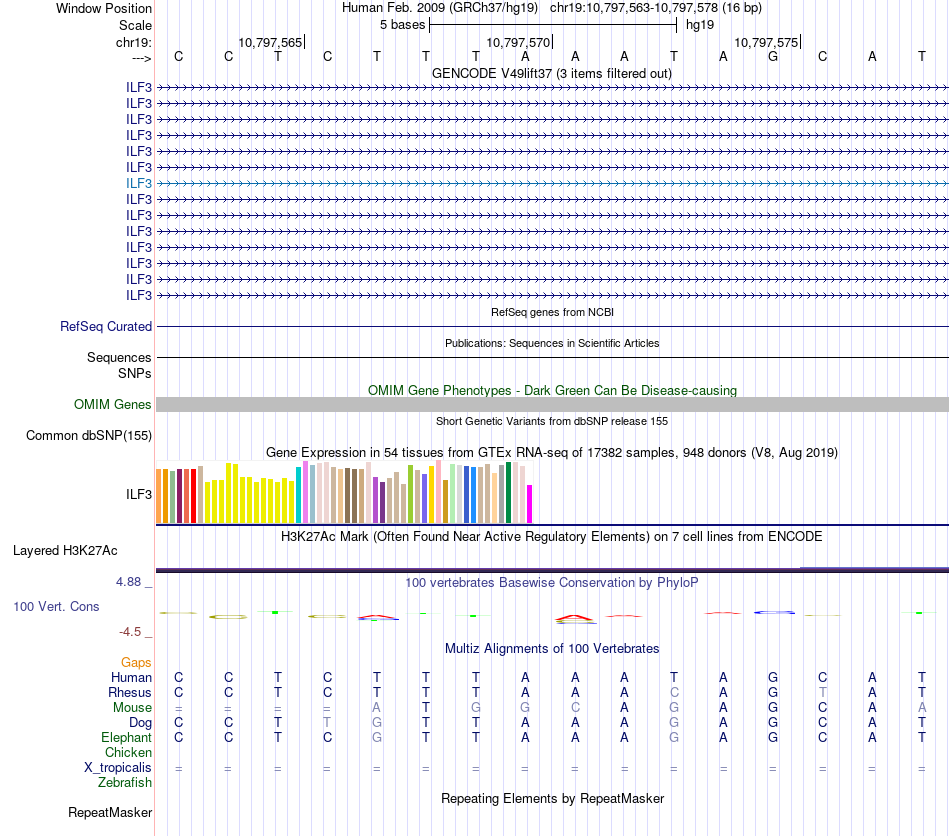950x836 pixels.
Task: Click the GTEx tissue expression bar chart
Action: point(344,492)
